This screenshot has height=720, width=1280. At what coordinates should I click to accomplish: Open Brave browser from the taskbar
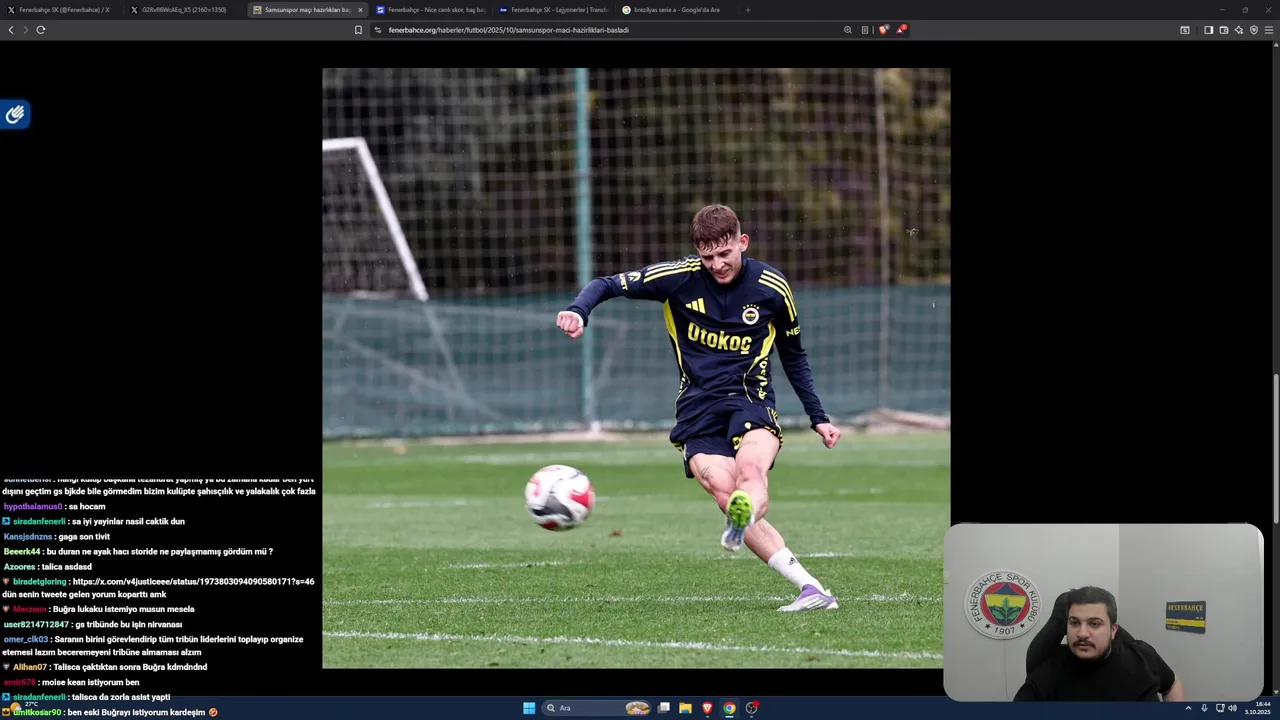pos(707,708)
